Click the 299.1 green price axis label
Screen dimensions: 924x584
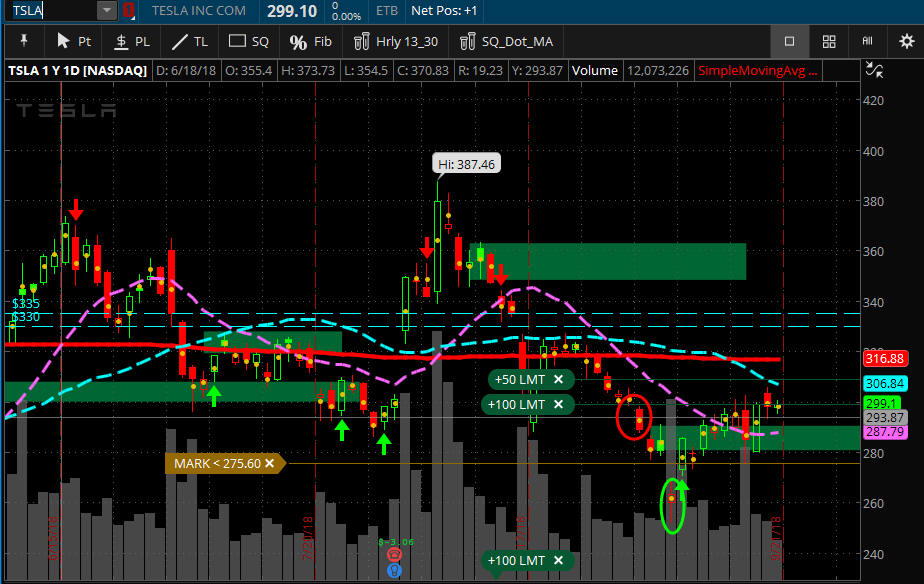[x=882, y=403]
